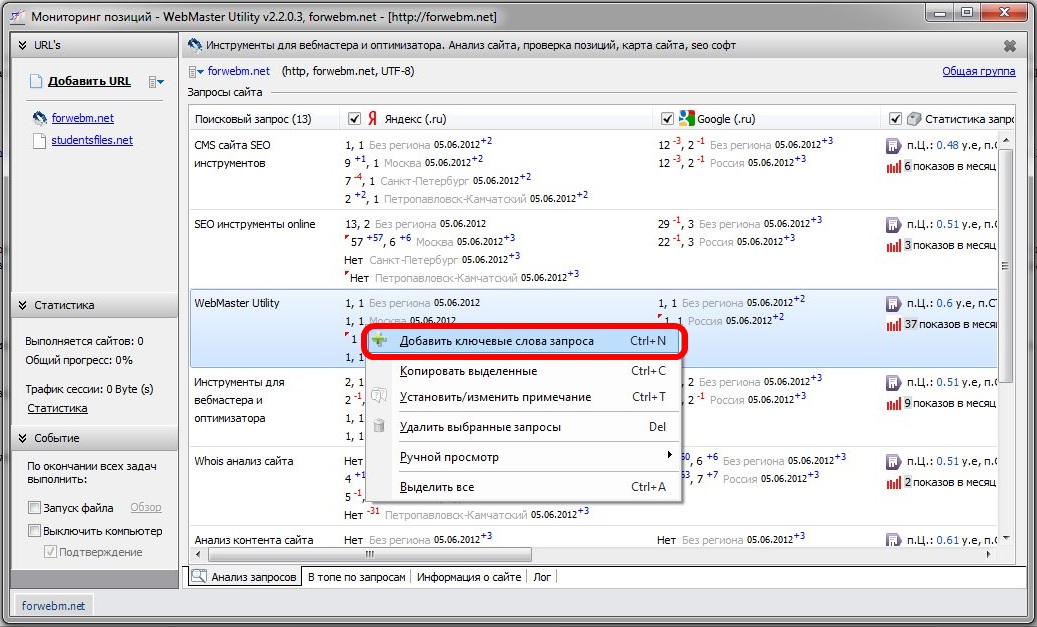Click the globe icon next to forwebm.net
Viewport: 1037px width, 627px height.
[40, 118]
